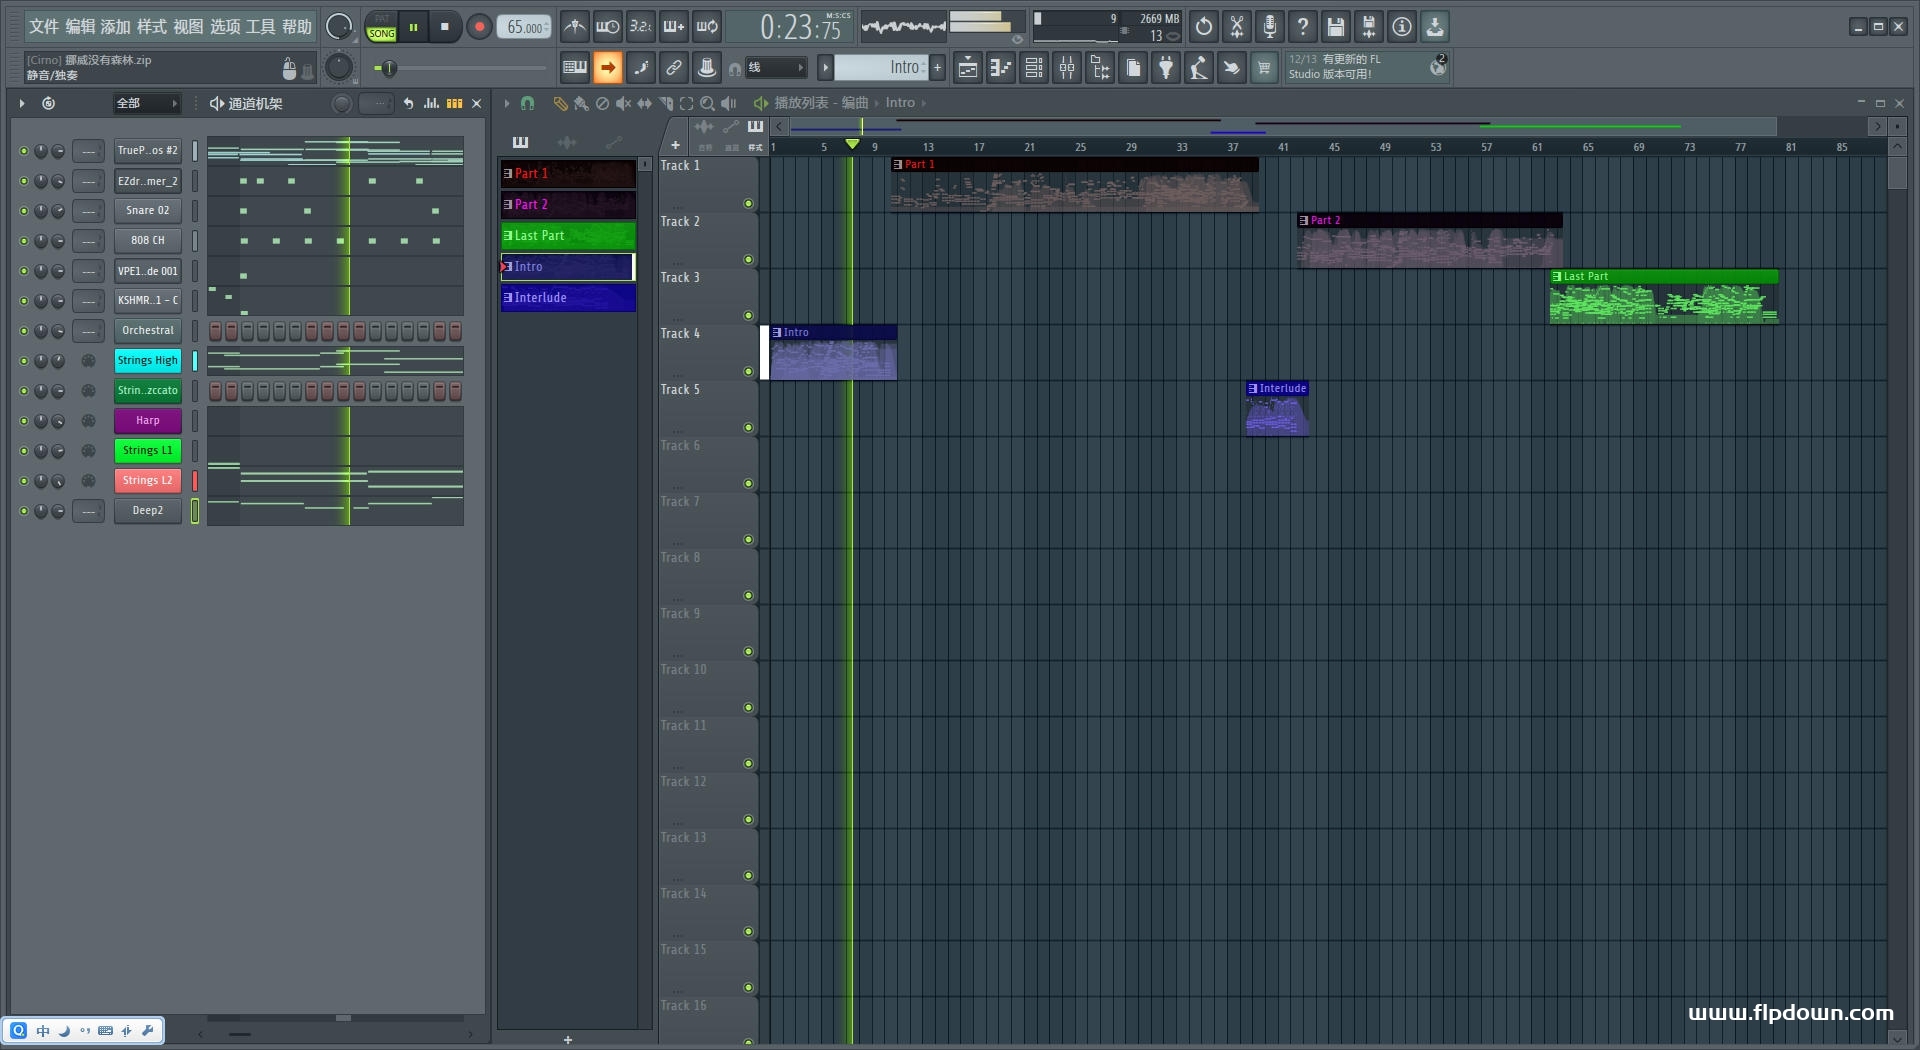This screenshot has height=1050, width=1920.
Task: Click the microphone recording icon
Action: [1270, 27]
